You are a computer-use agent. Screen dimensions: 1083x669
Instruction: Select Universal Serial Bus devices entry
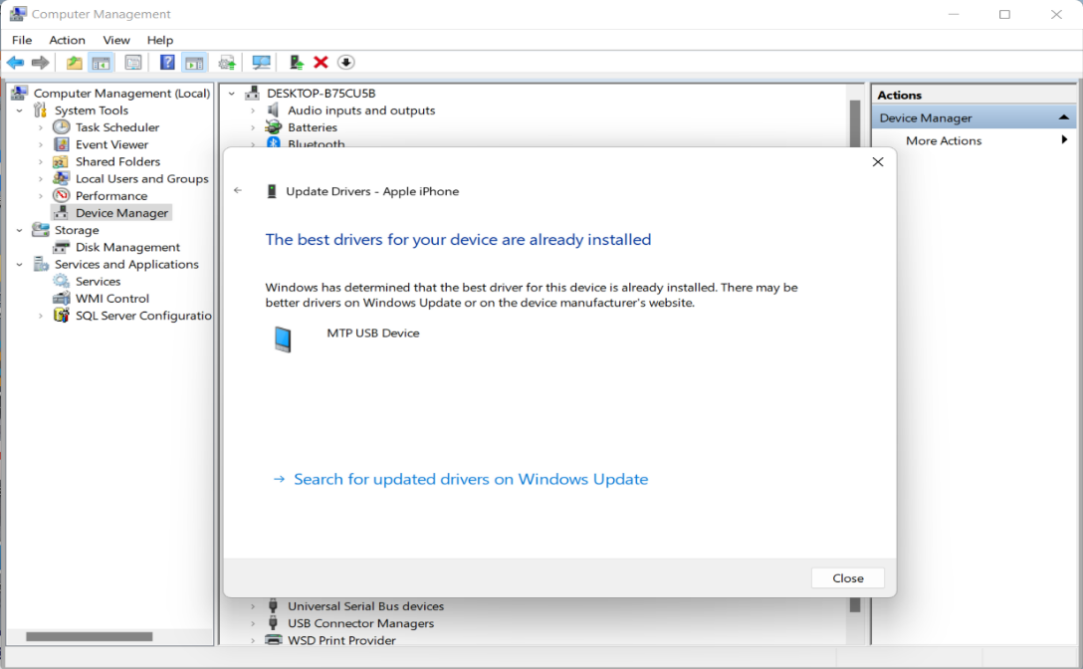click(365, 606)
